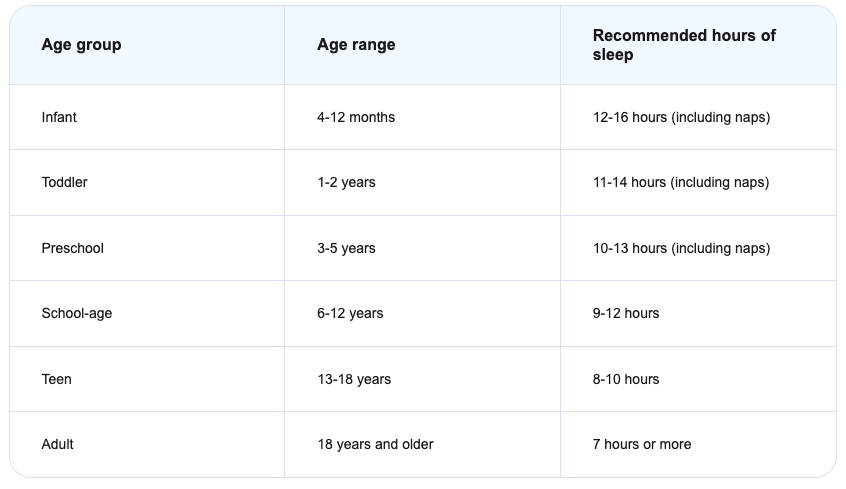
Task: Select the "Toddler" age group cell
Action: pos(64,182)
